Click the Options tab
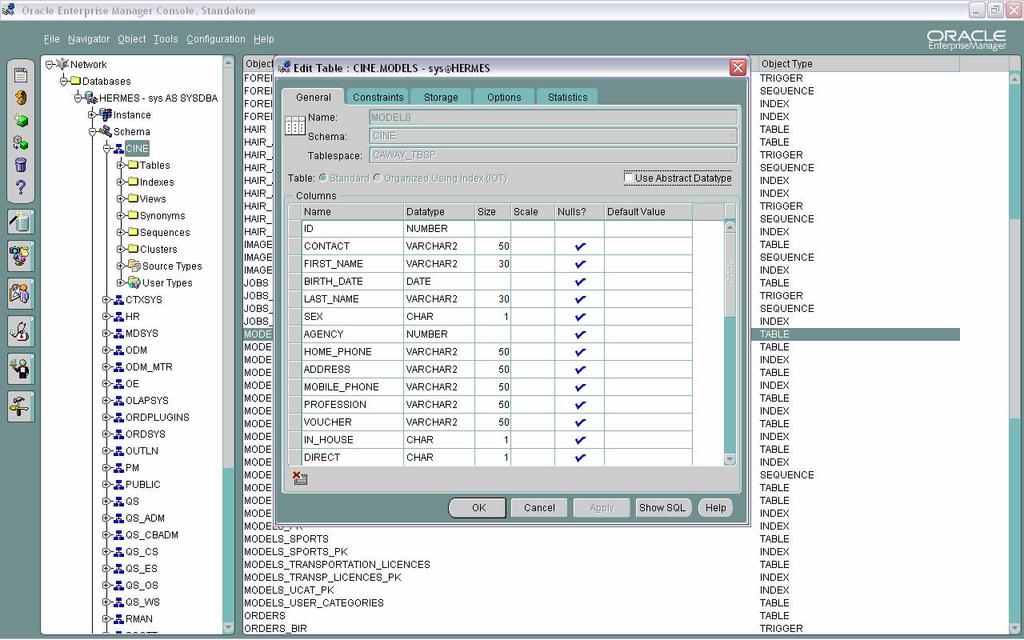 click(x=504, y=97)
